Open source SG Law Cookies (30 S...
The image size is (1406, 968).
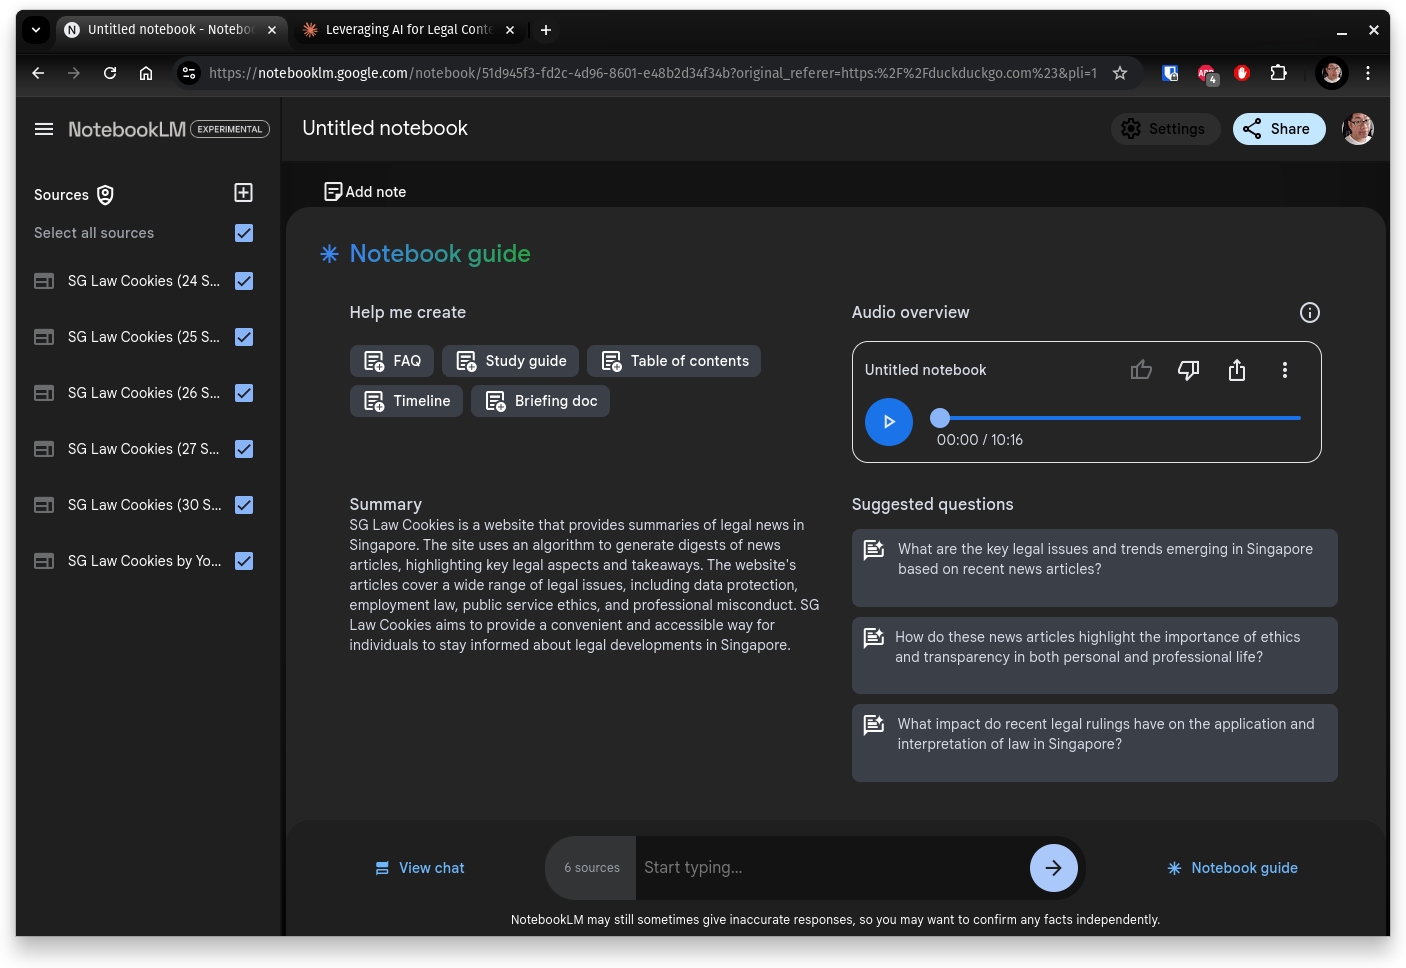coord(144,505)
